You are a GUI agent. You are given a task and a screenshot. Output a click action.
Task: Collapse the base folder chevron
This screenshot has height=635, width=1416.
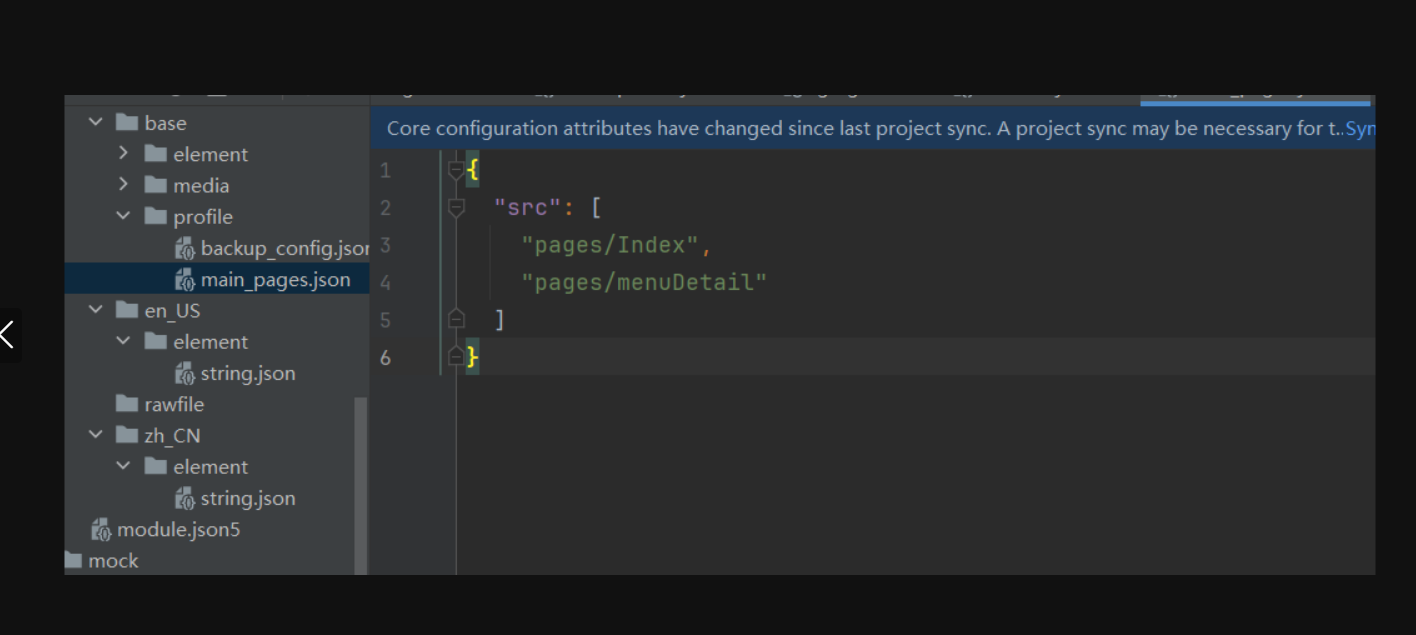click(x=96, y=123)
